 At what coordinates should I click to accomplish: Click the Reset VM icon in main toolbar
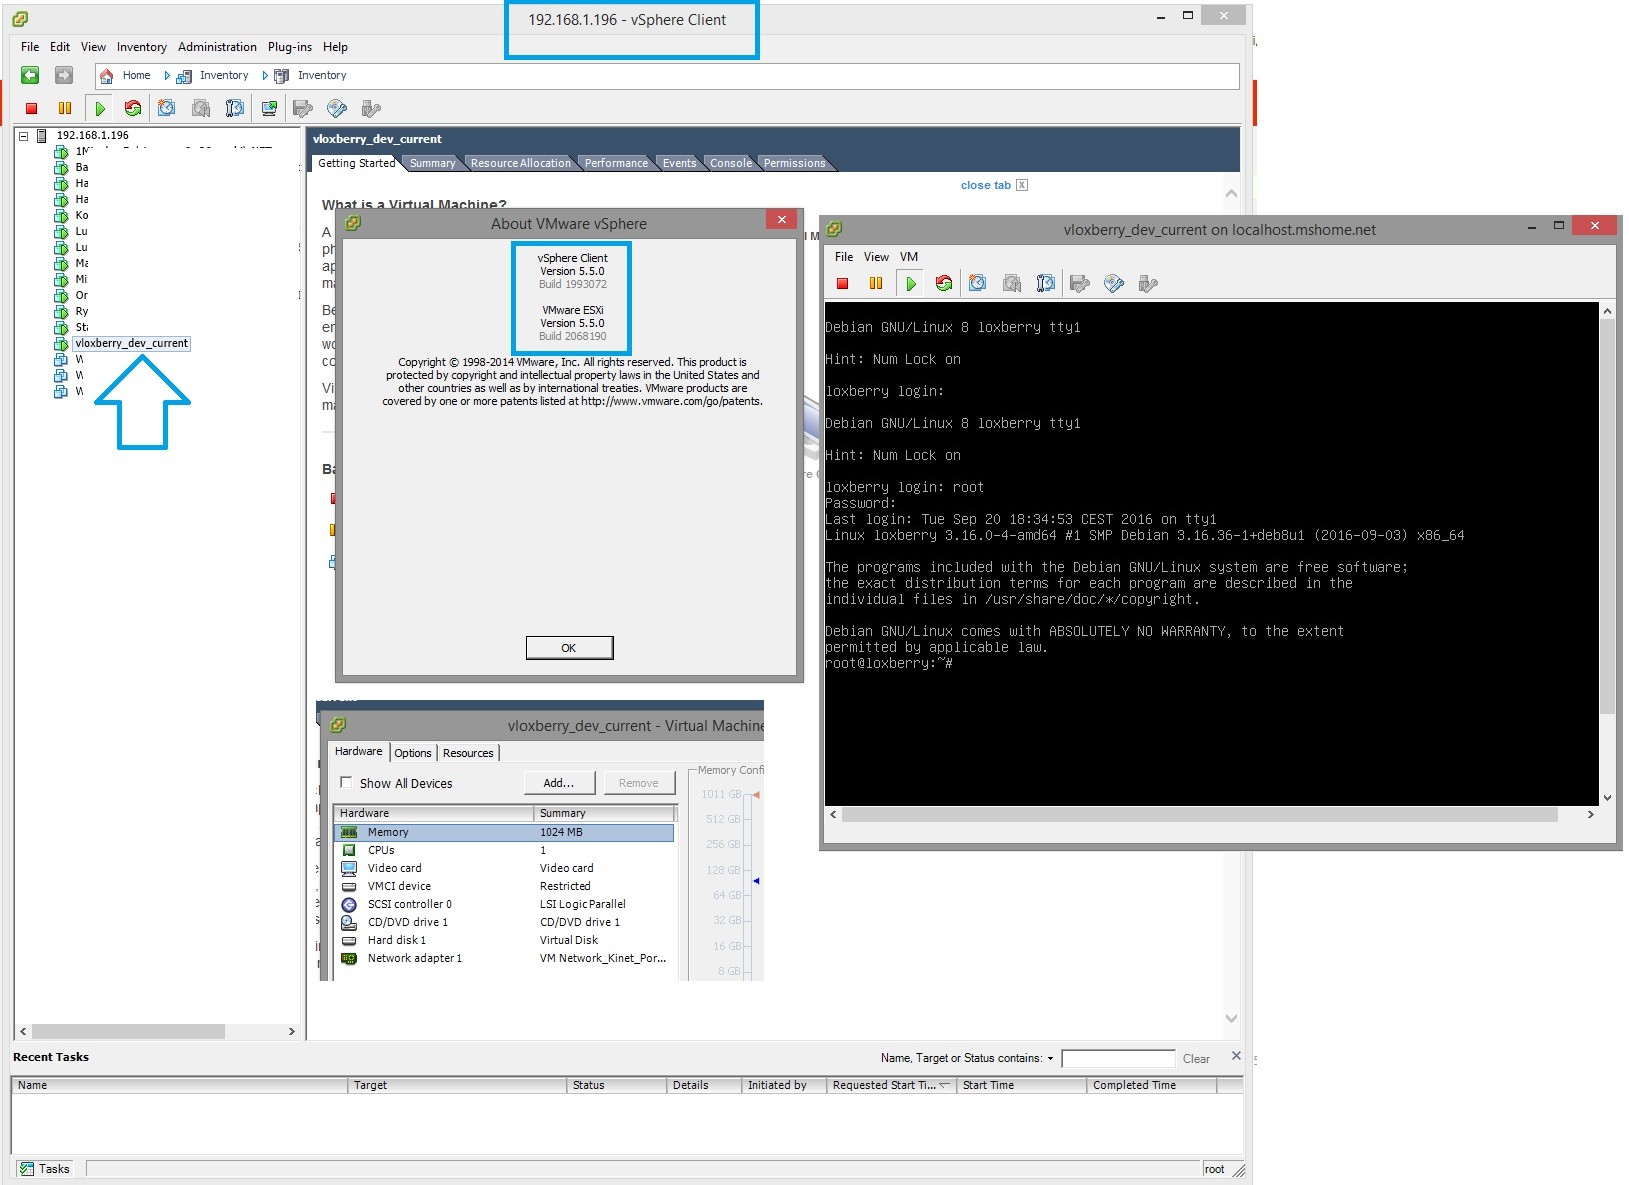click(x=133, y=108)
